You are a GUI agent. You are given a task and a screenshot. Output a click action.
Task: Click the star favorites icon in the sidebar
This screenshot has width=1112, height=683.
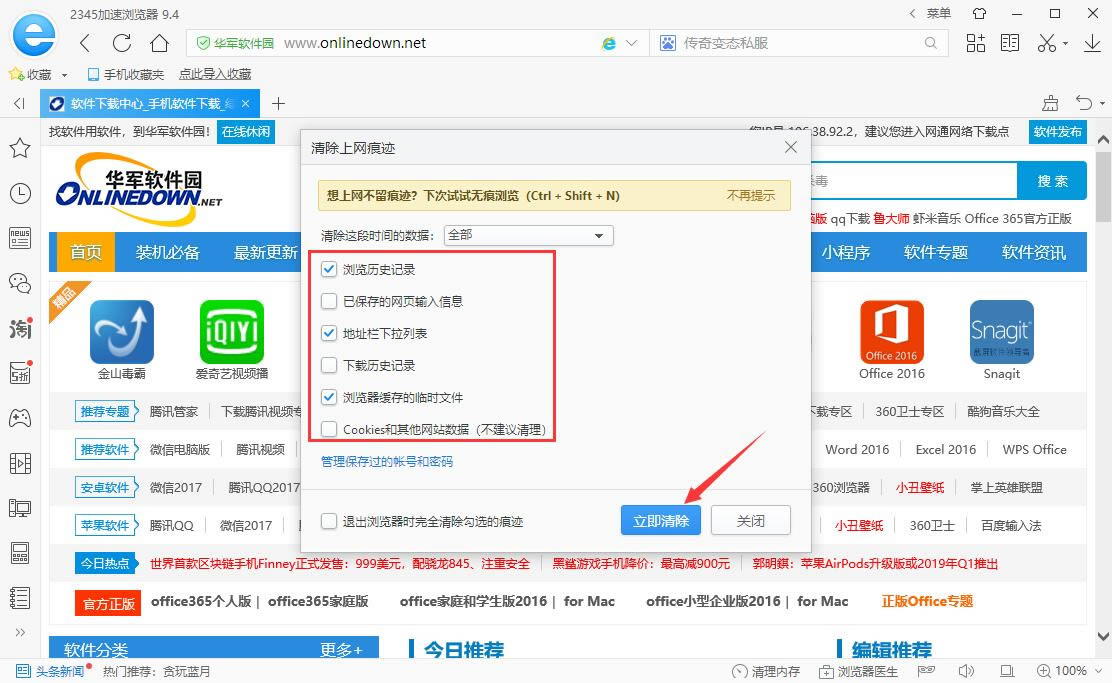click(x=20, y=148)
